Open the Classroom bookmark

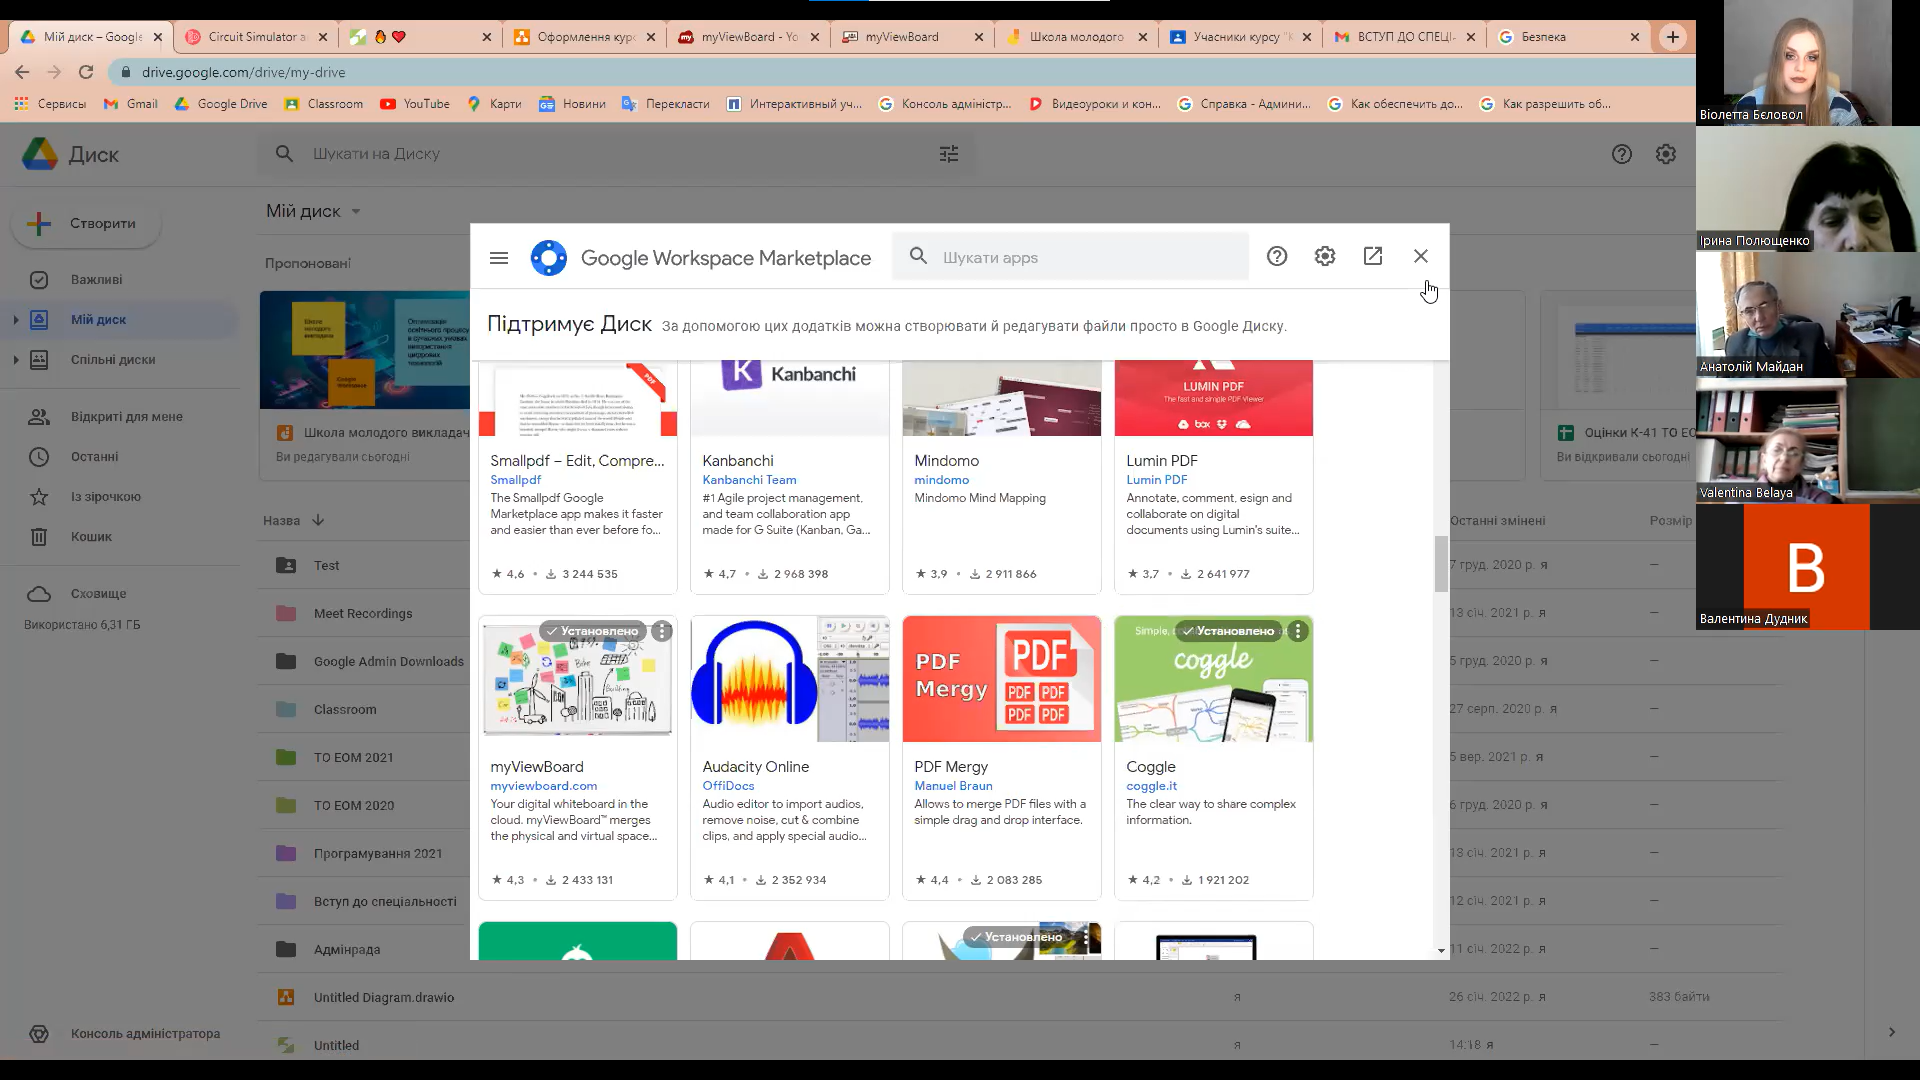click(324, 104)
